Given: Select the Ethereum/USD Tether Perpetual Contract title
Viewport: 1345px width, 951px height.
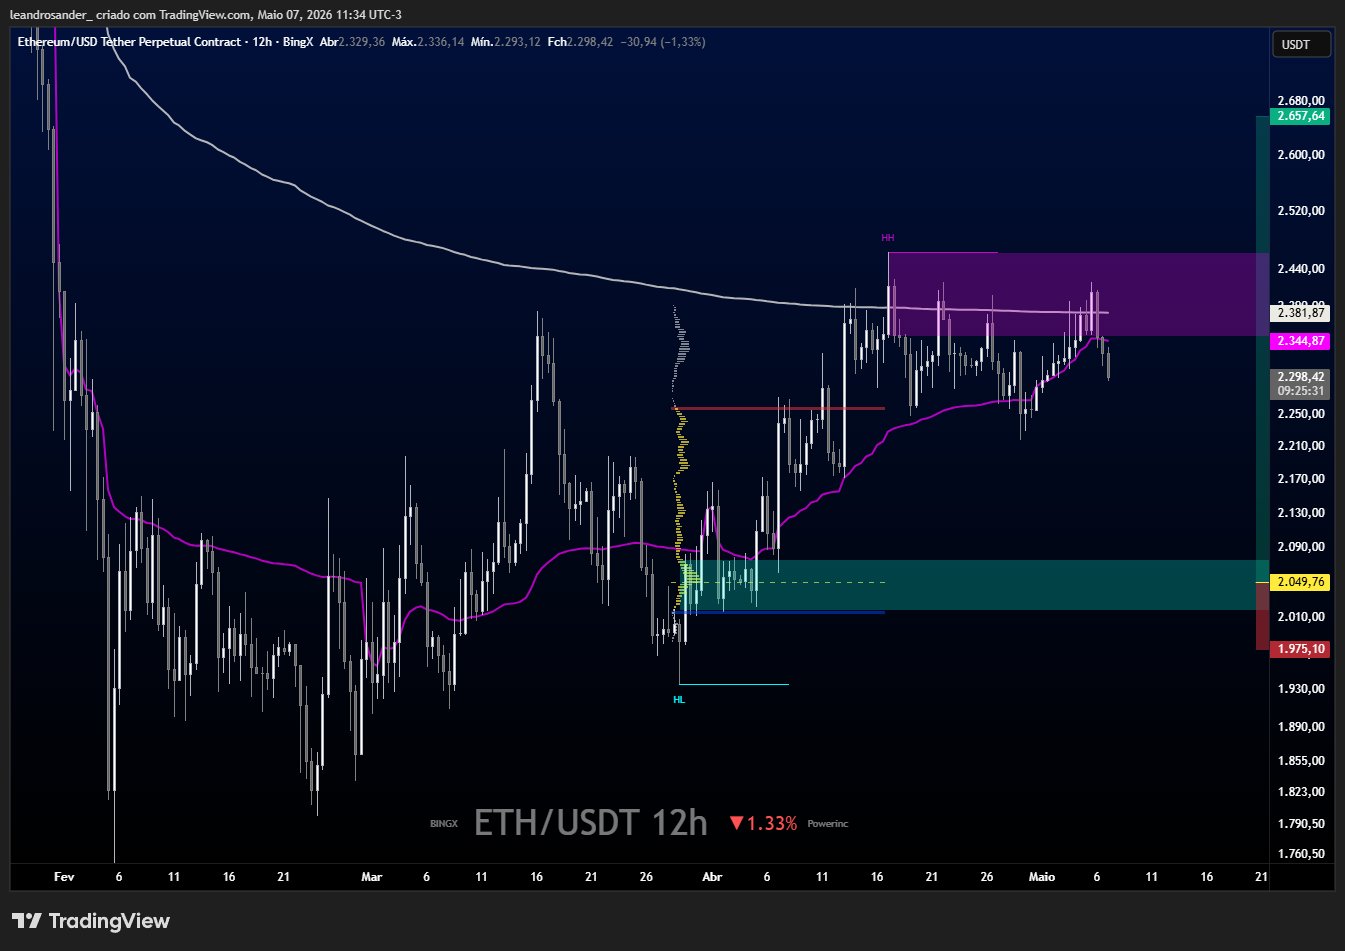Looking at the screenshot, I should click(x=130, y=42).
